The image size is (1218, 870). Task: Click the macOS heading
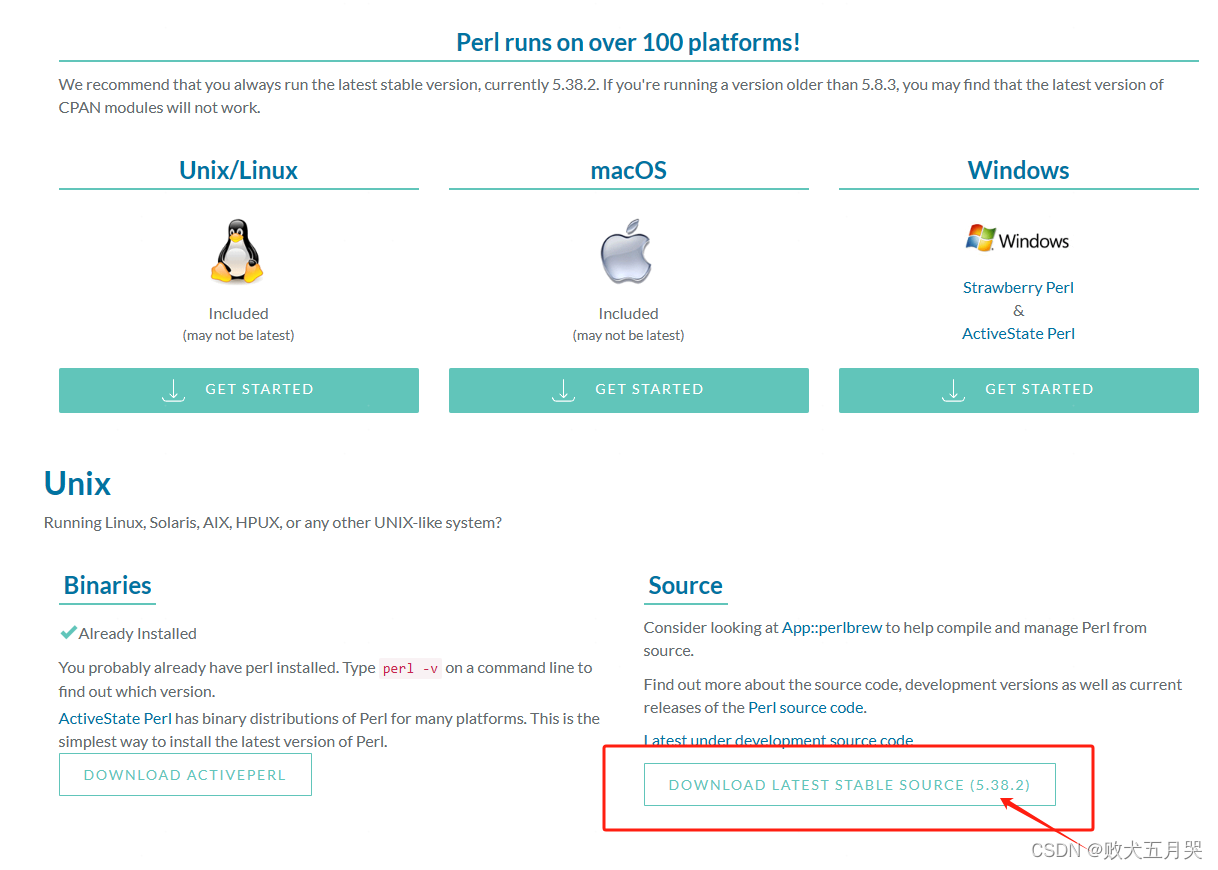[628, 170]
